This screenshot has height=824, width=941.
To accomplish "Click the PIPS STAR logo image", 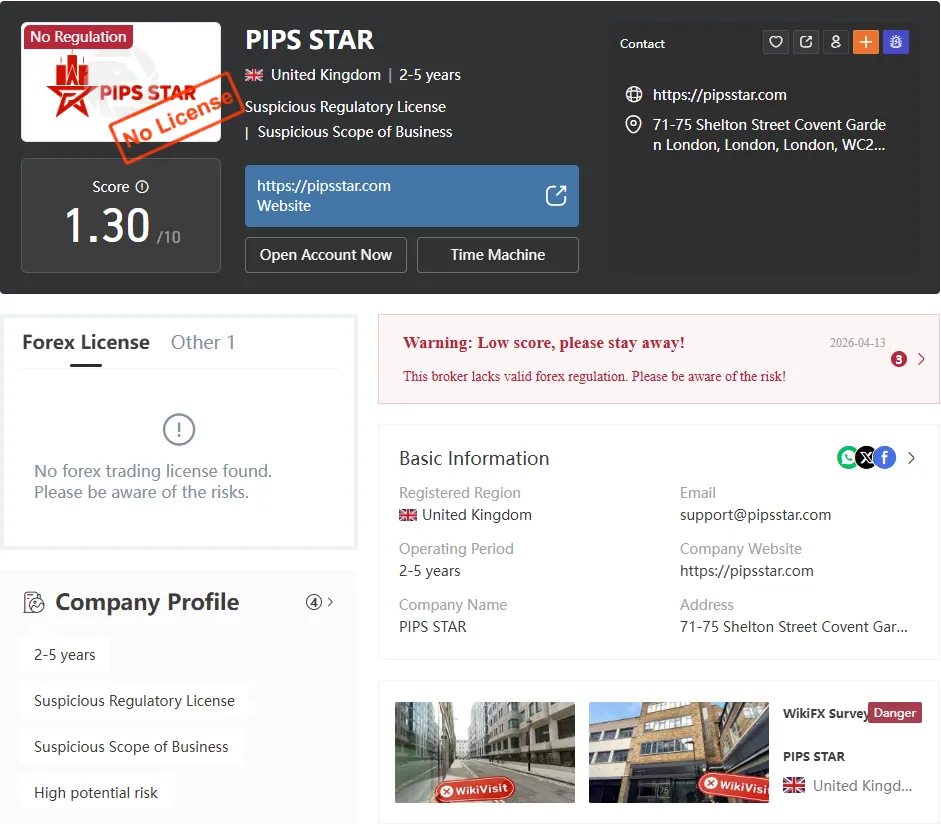I will (x=121, y=82).
